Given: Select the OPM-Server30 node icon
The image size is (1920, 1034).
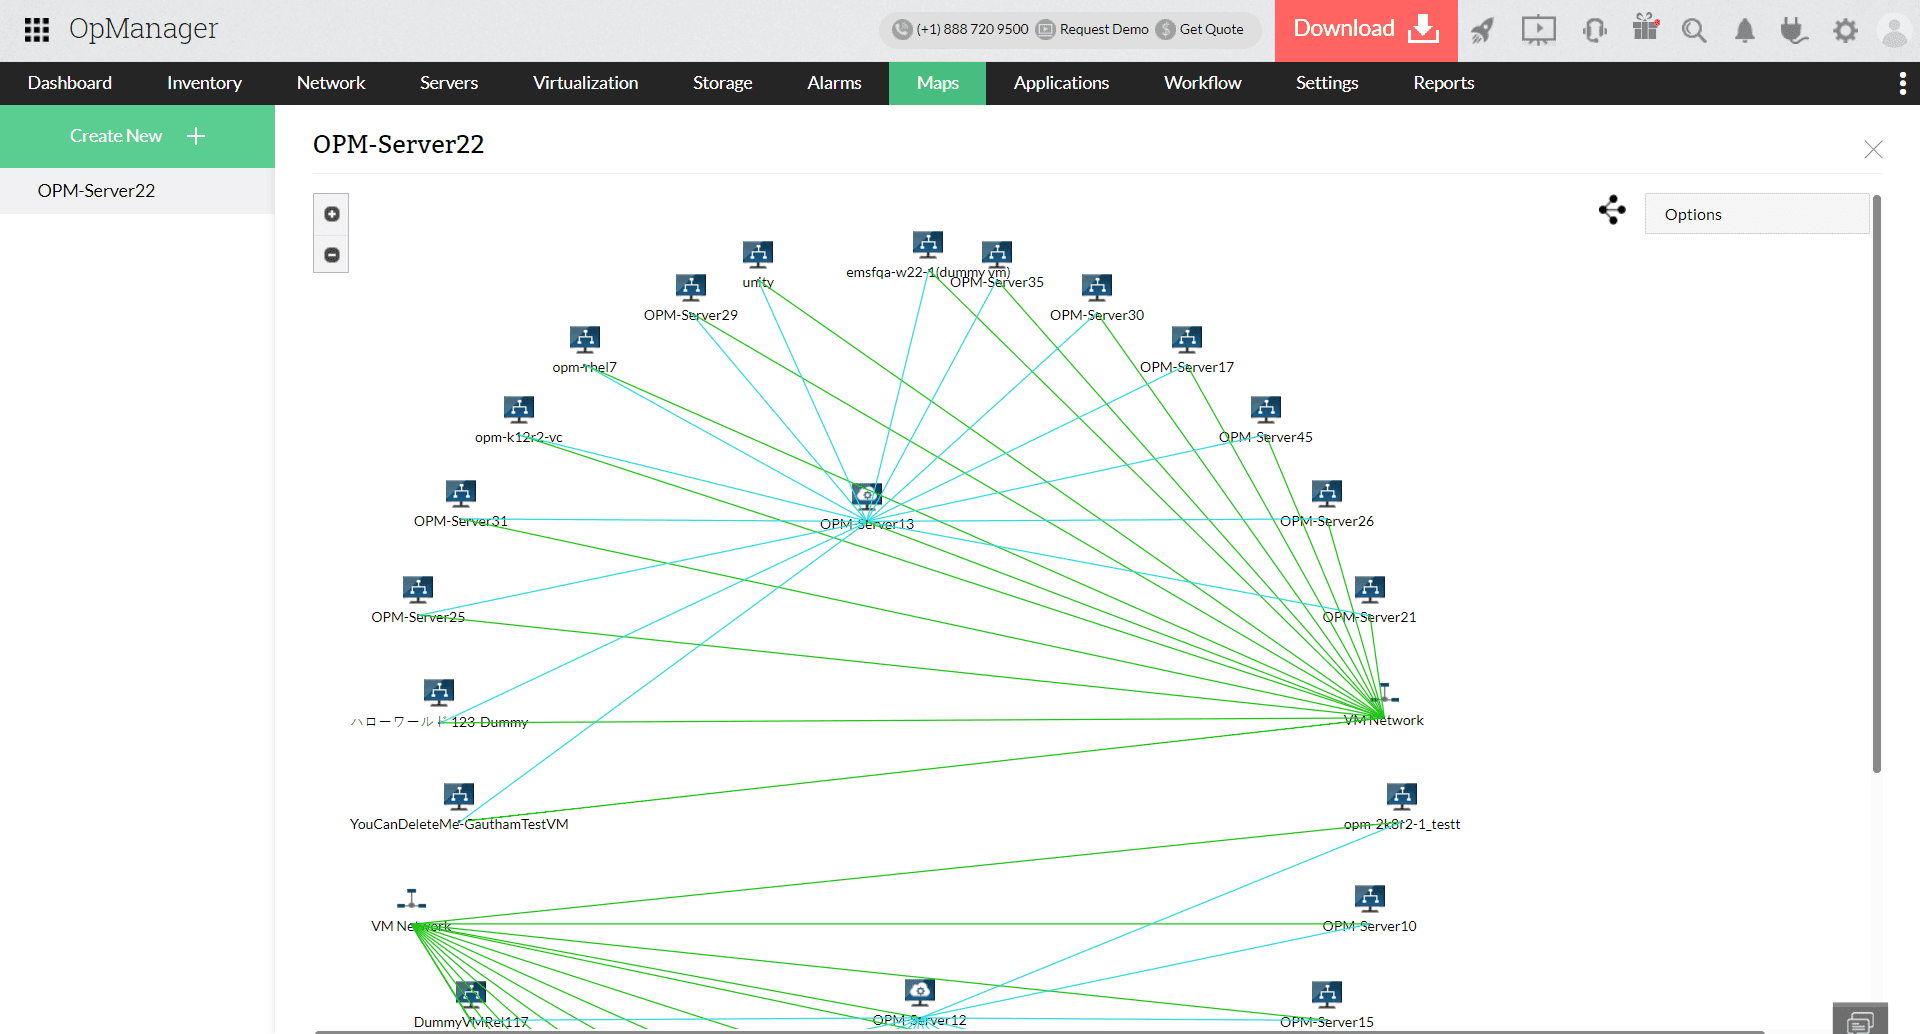Looking at the screenshot, I should click(x=1097, y=287).
